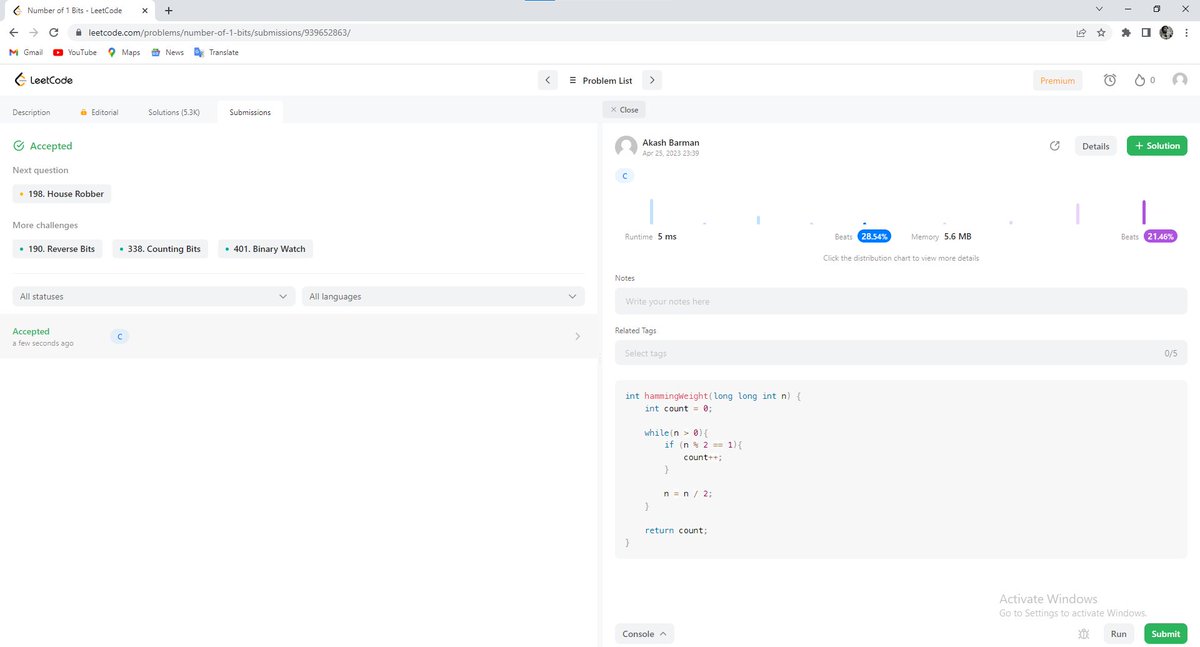Screen dimensions: 1200x647
Task: Click the address bar URL
Action: pyautogui.click(x=218, y=32)
